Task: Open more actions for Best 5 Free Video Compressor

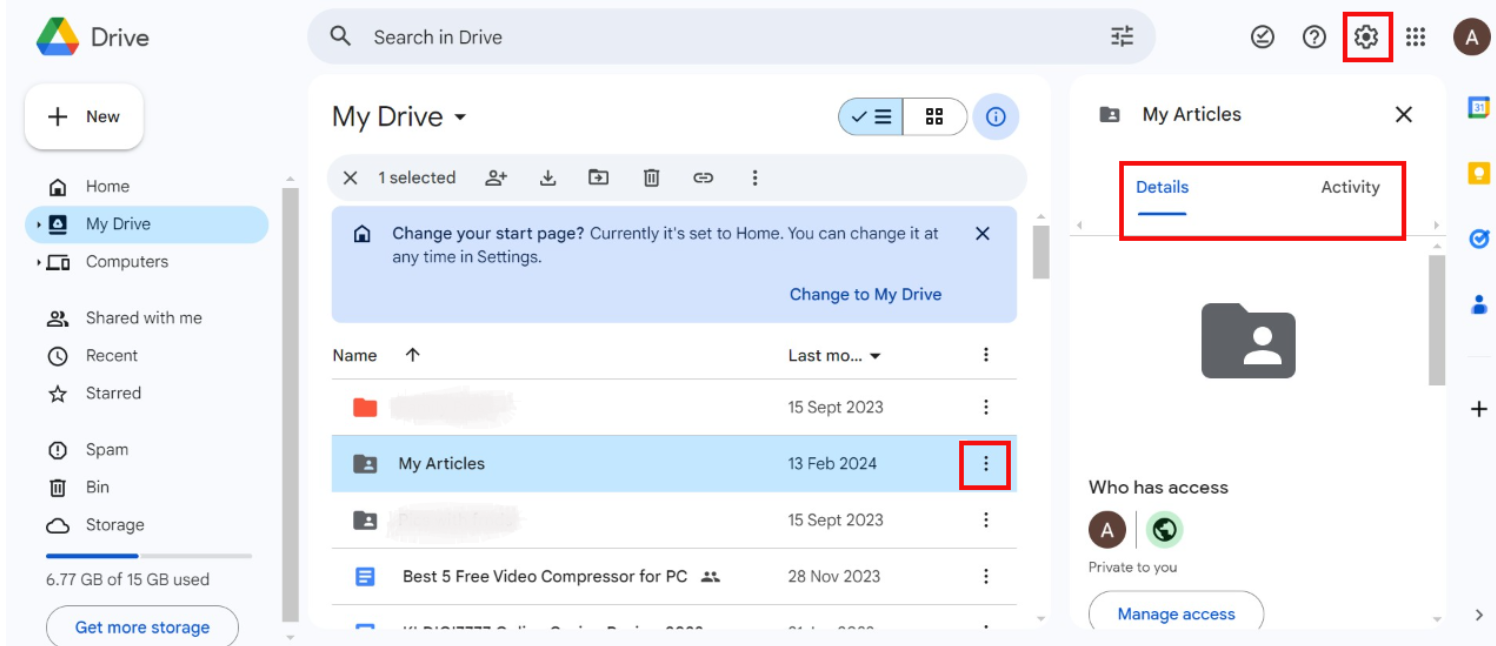Action: click(986, 576)
